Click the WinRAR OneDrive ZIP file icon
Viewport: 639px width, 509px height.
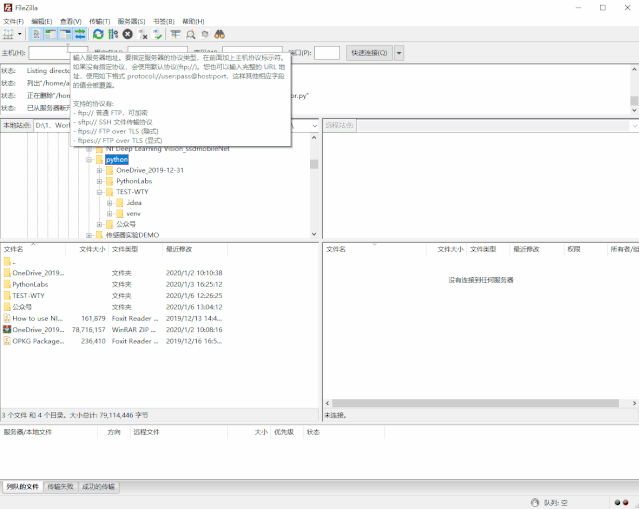click(7, 329)
